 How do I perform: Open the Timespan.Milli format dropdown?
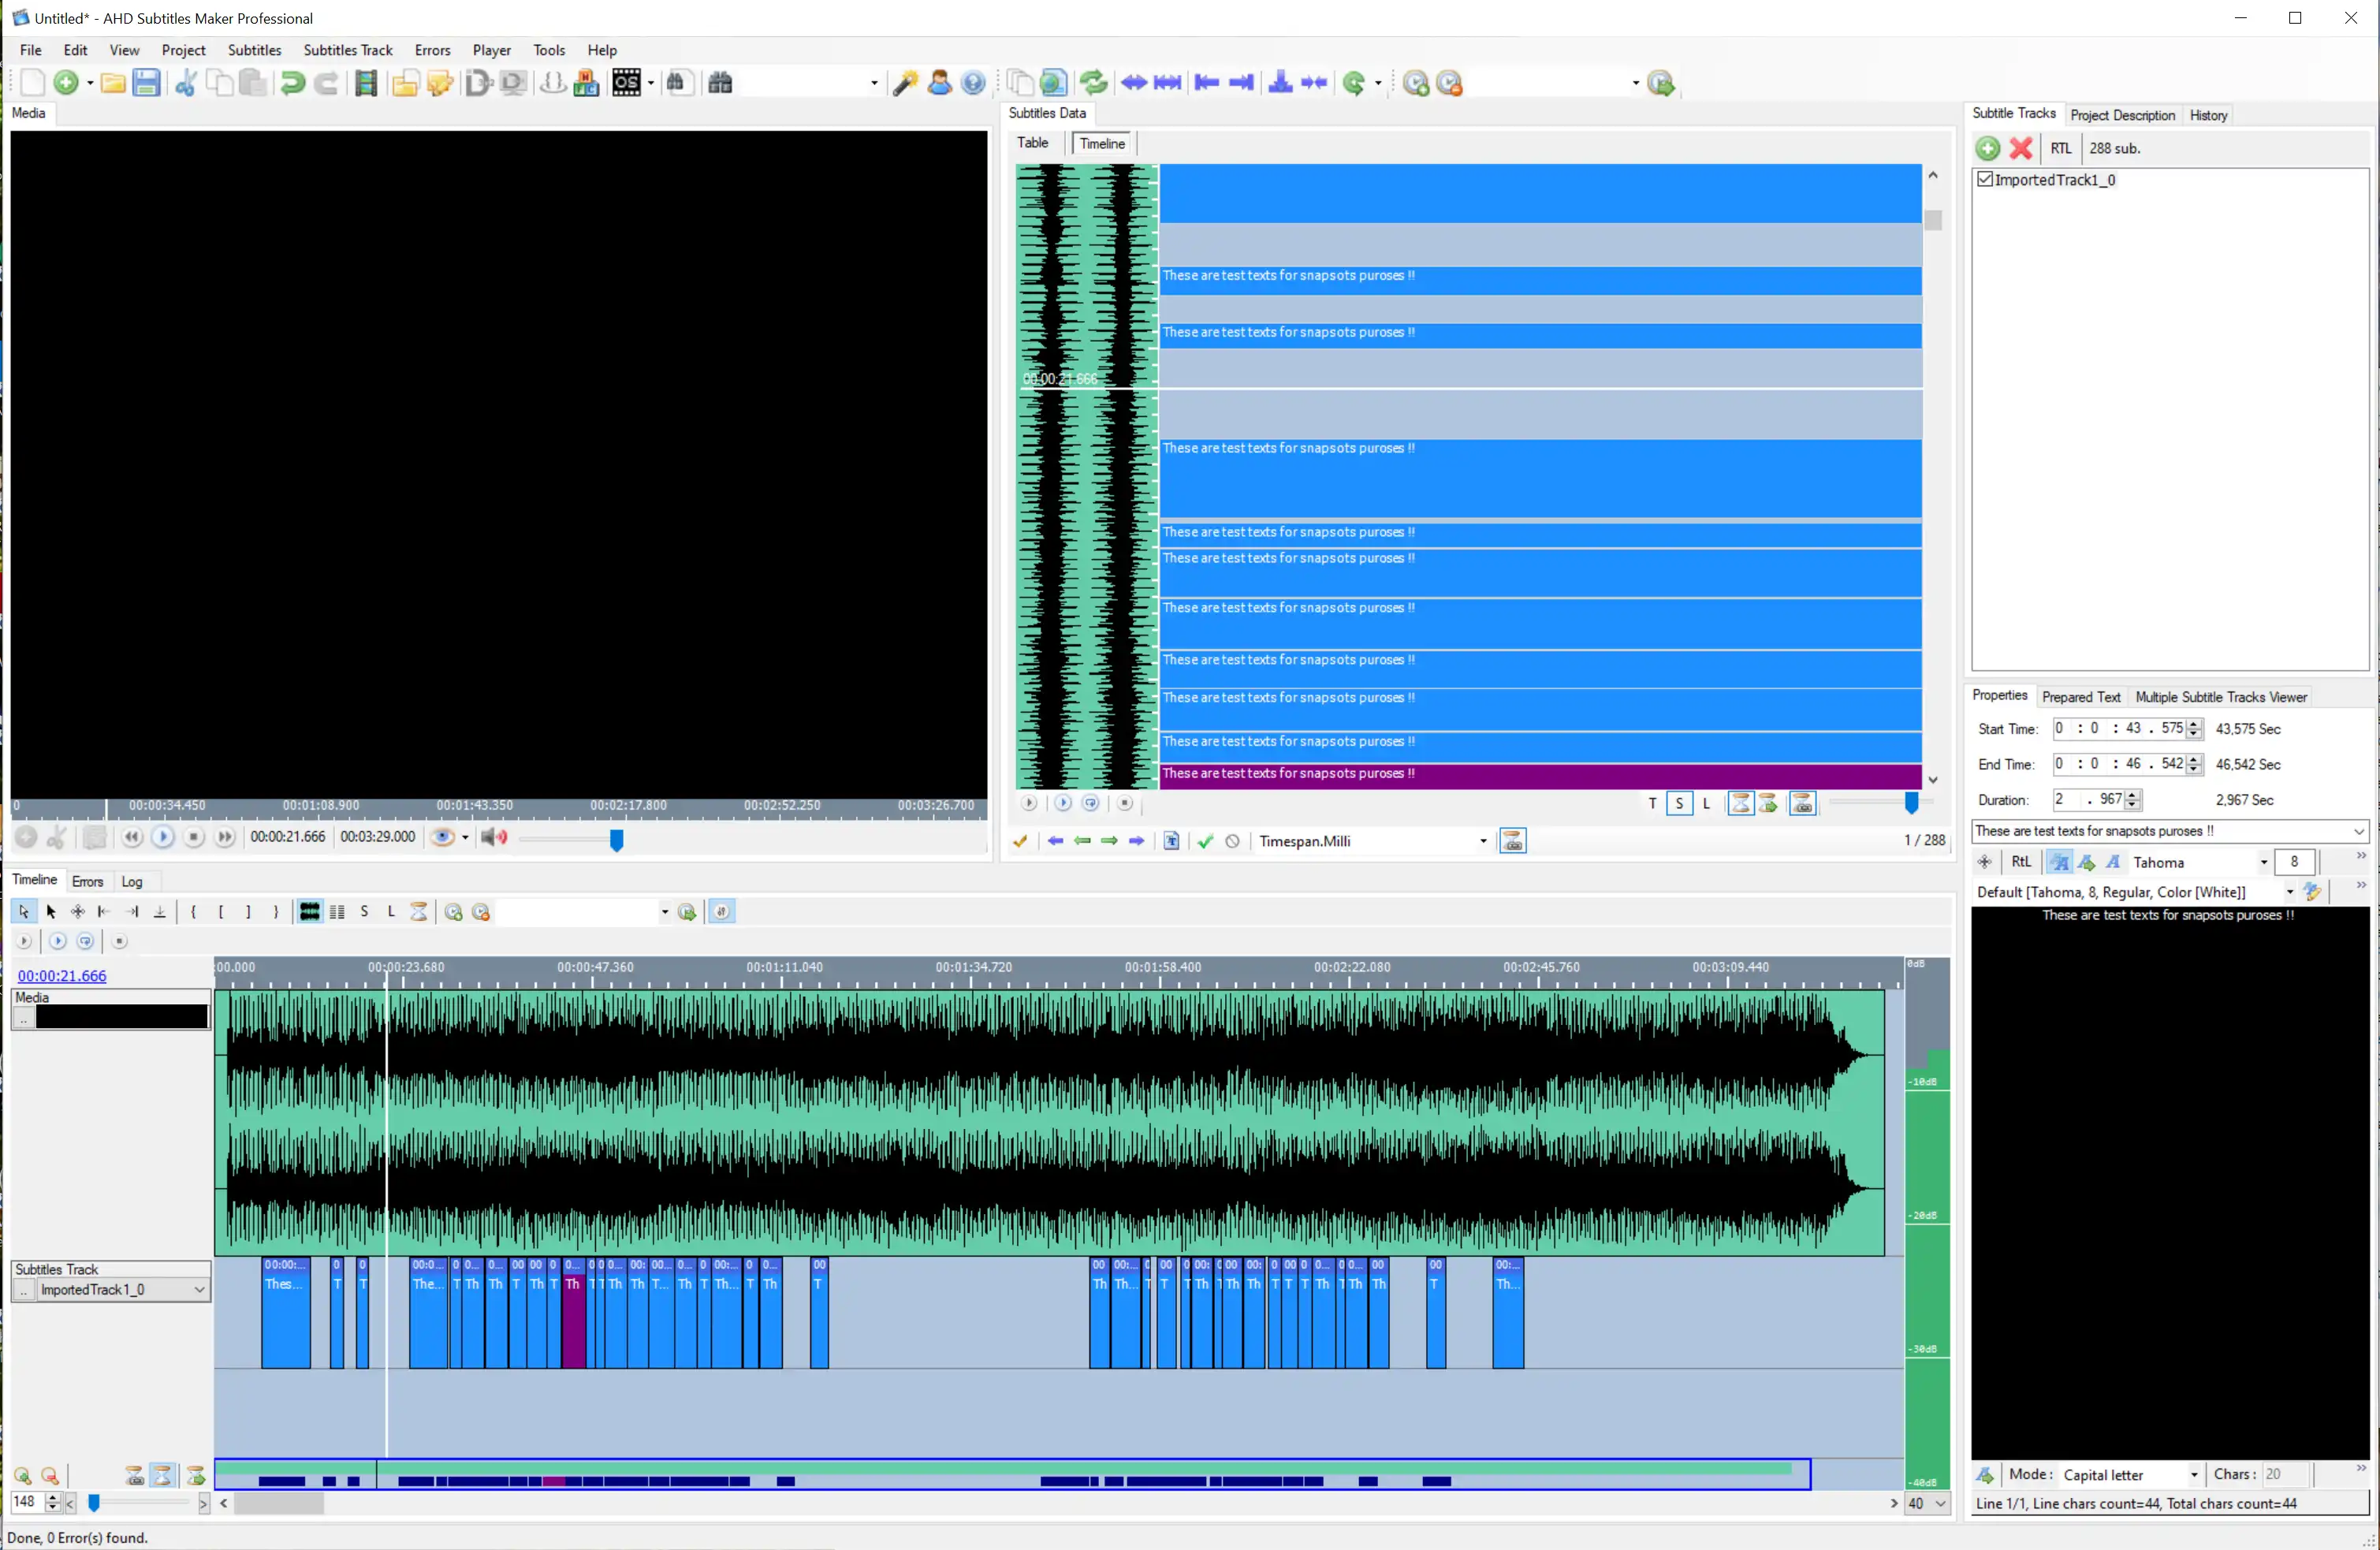click(x=1482, y=841)
